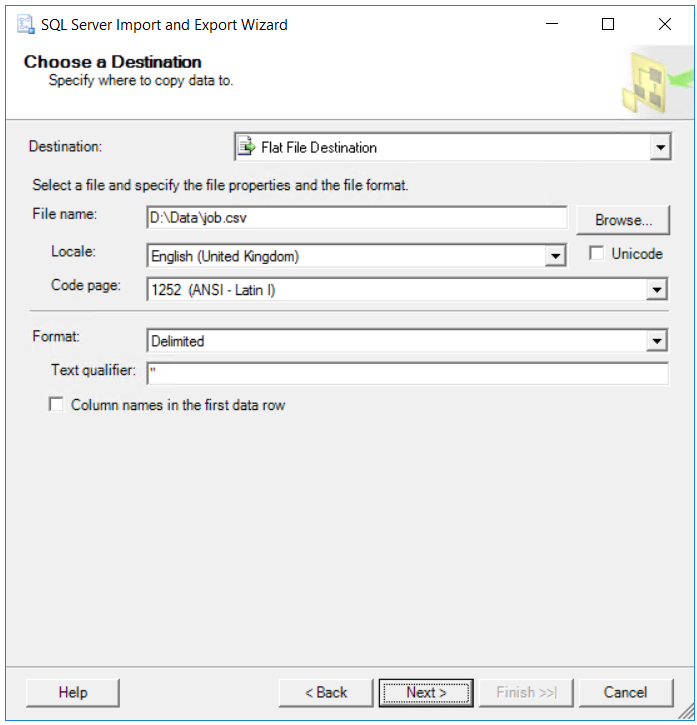
Task: Click the Code page label
Action: 86,286
